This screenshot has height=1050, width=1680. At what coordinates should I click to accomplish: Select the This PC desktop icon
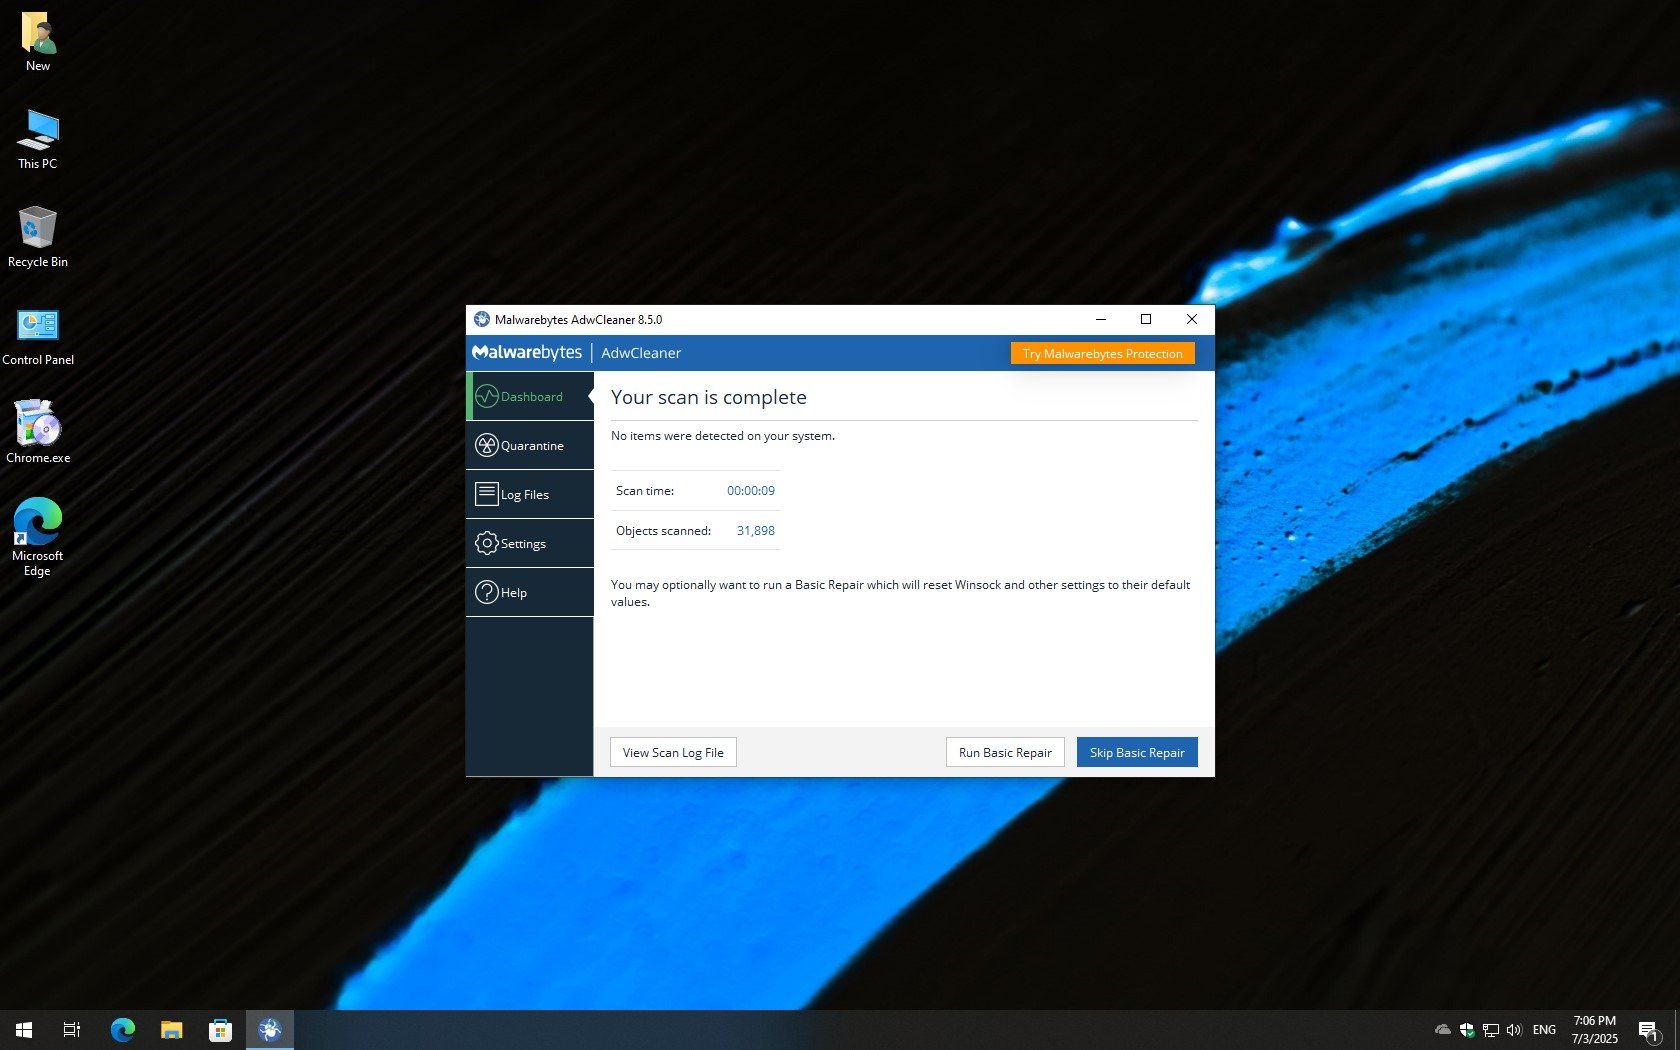coord(38,140)
